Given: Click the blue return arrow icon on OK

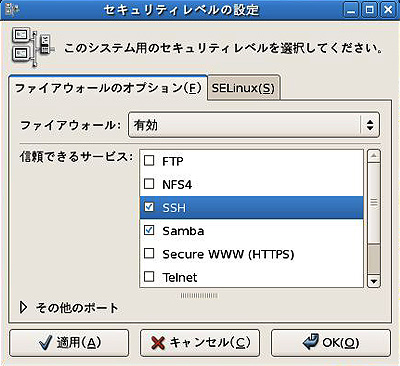Looking at the screenshot, I should tap(311, 342).
